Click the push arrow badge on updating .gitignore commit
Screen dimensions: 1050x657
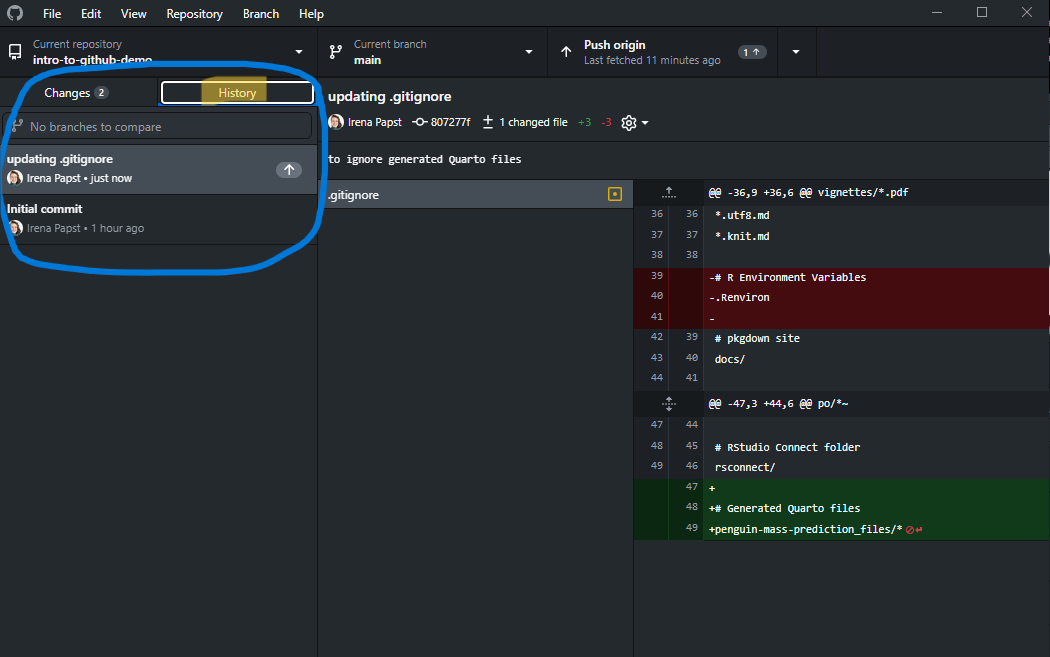288,170
